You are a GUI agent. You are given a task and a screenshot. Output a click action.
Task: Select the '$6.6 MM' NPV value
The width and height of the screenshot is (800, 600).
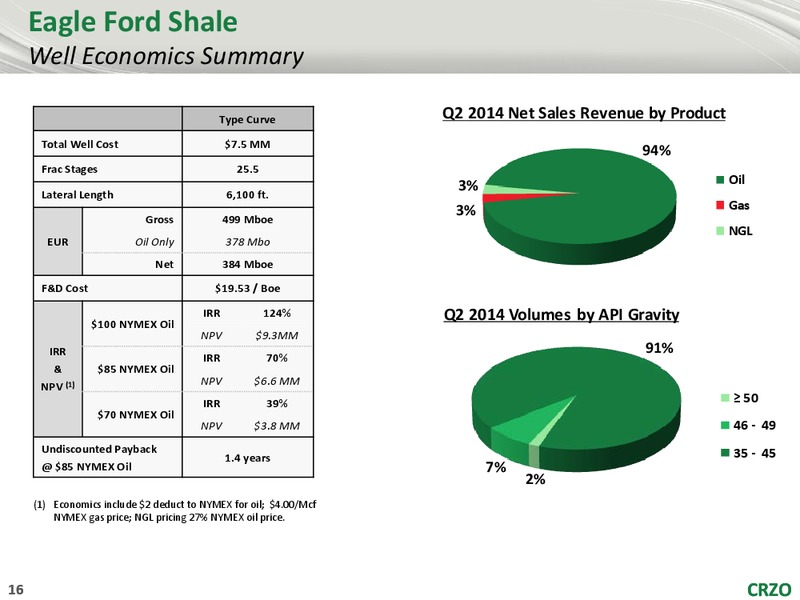point(277,381)
